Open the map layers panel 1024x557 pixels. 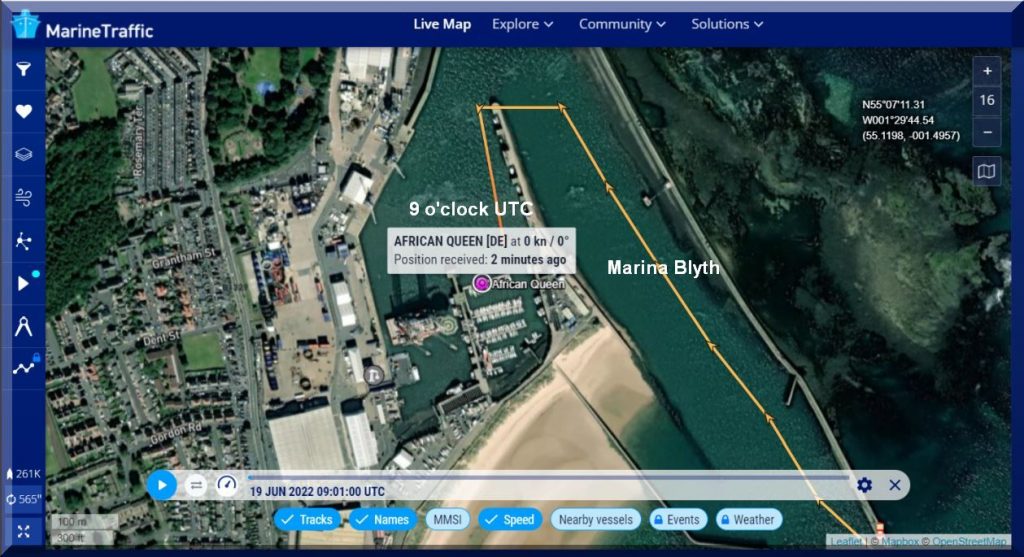click(24, 155)
